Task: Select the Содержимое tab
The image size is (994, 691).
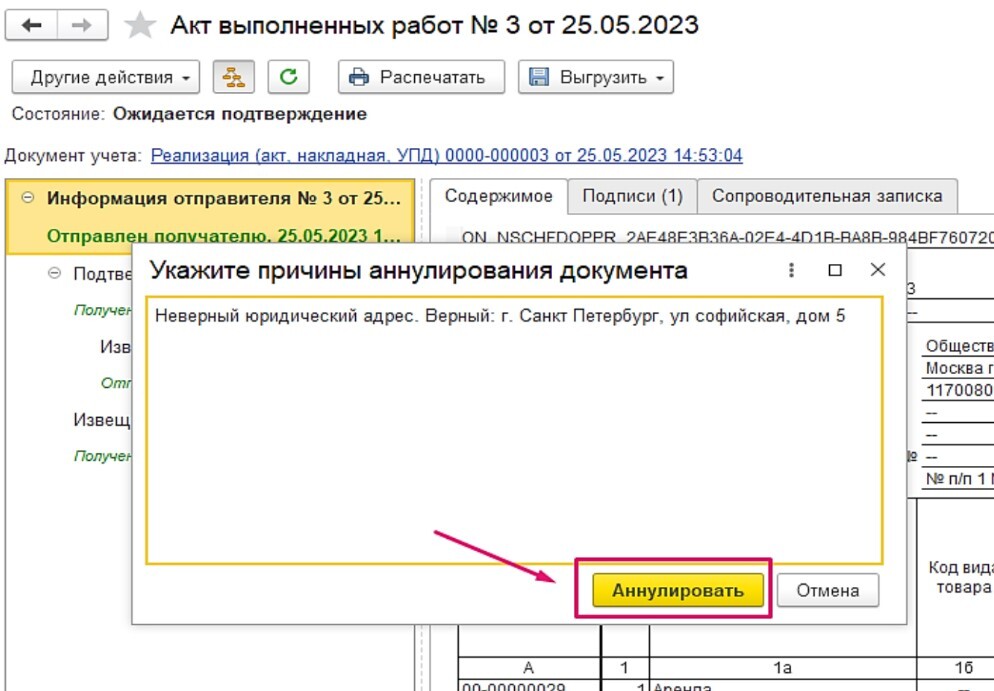Action: (498, 196)
